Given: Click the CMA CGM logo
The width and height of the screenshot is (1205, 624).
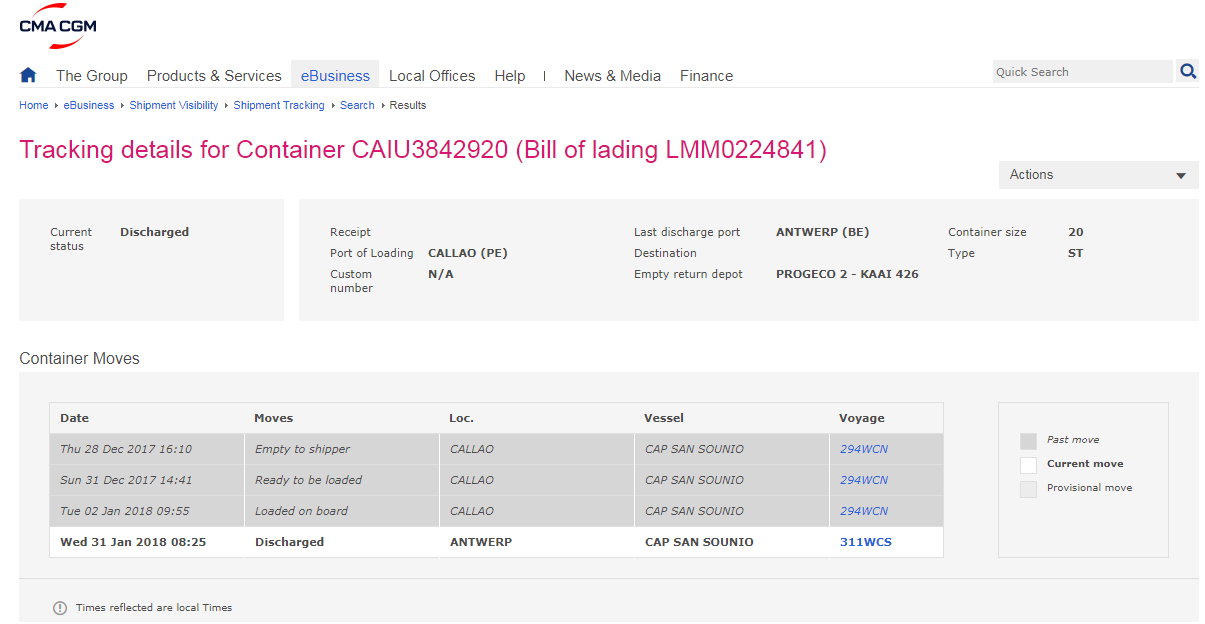Looking at the screenshot, I should [58, 26].
